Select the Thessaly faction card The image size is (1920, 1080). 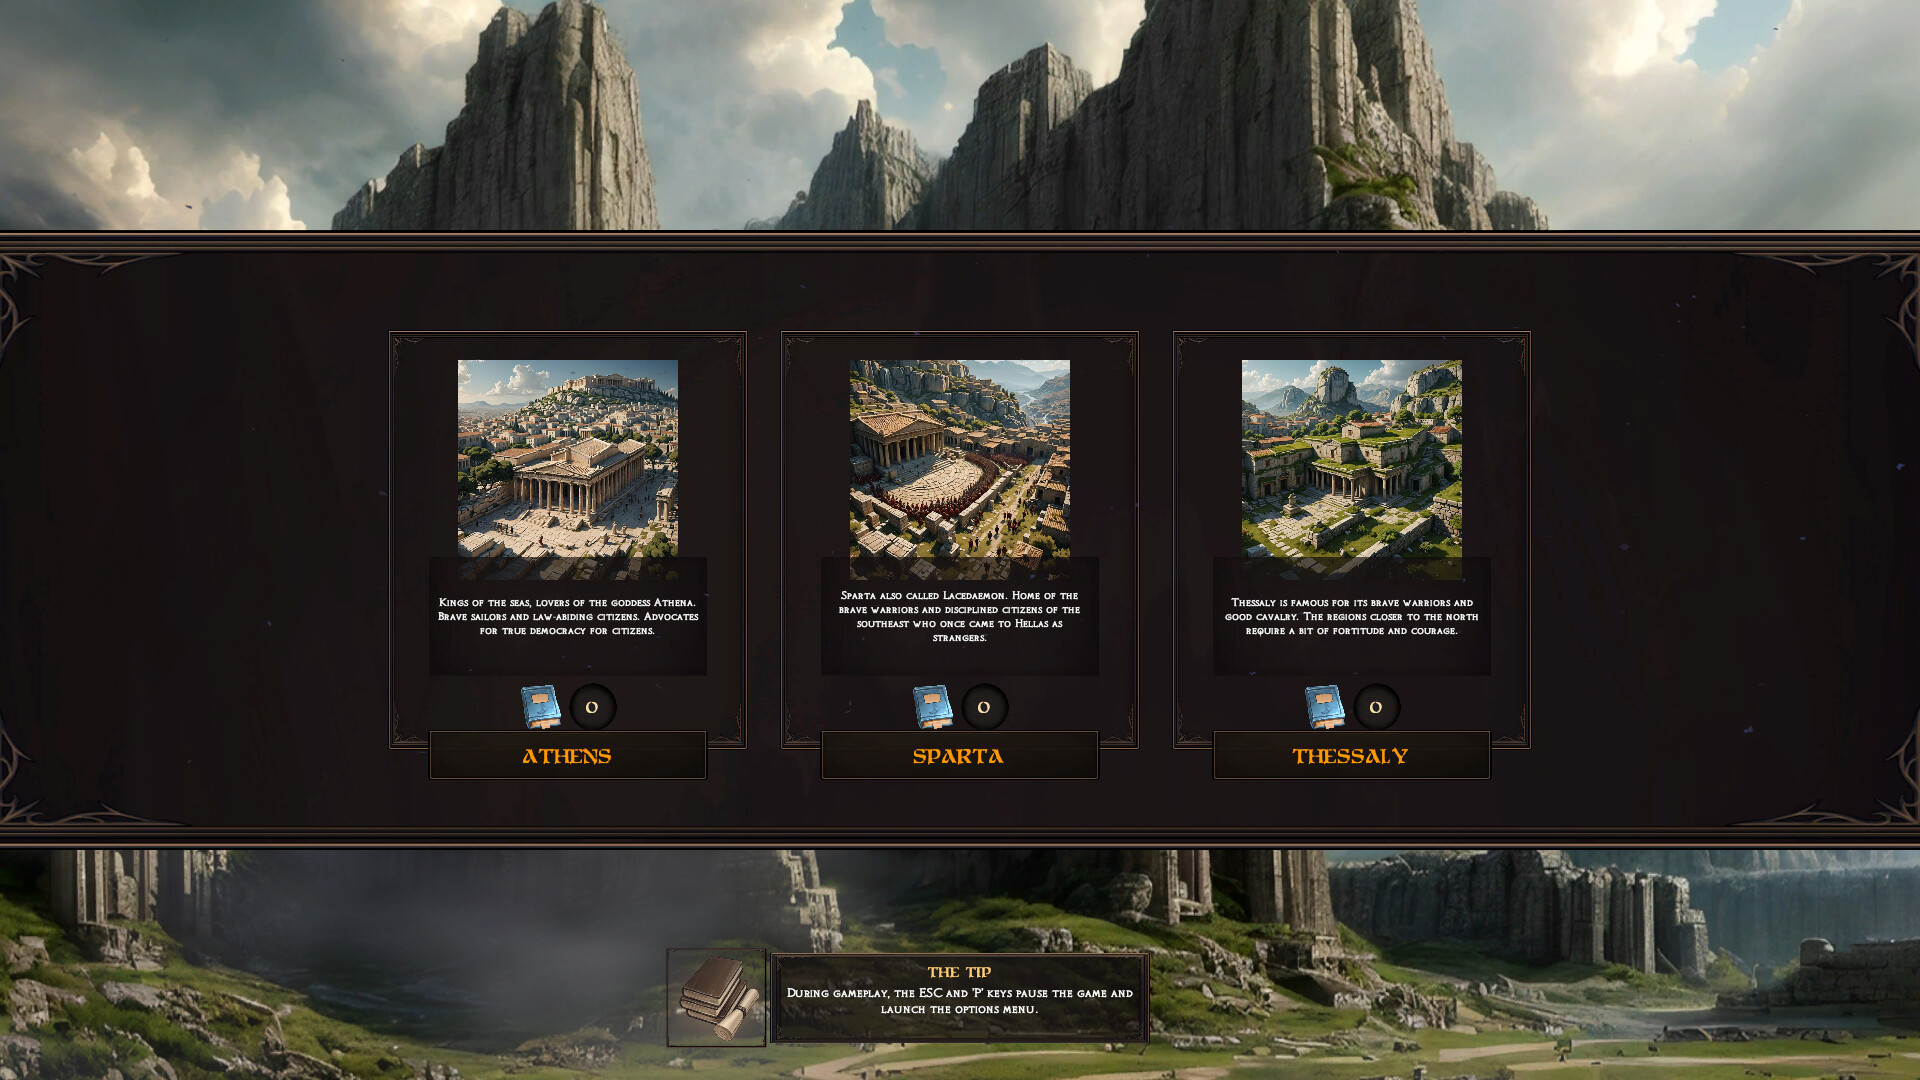(x=1351, y=540)
